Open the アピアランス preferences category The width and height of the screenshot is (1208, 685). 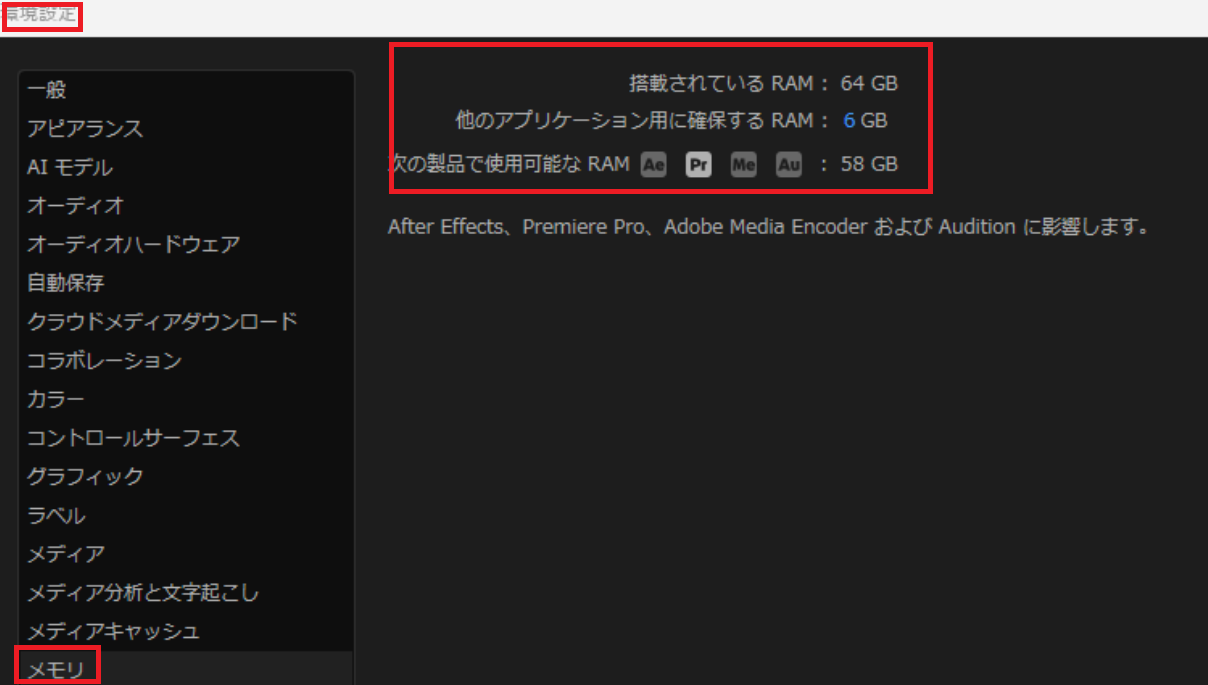tap(85, 129)
